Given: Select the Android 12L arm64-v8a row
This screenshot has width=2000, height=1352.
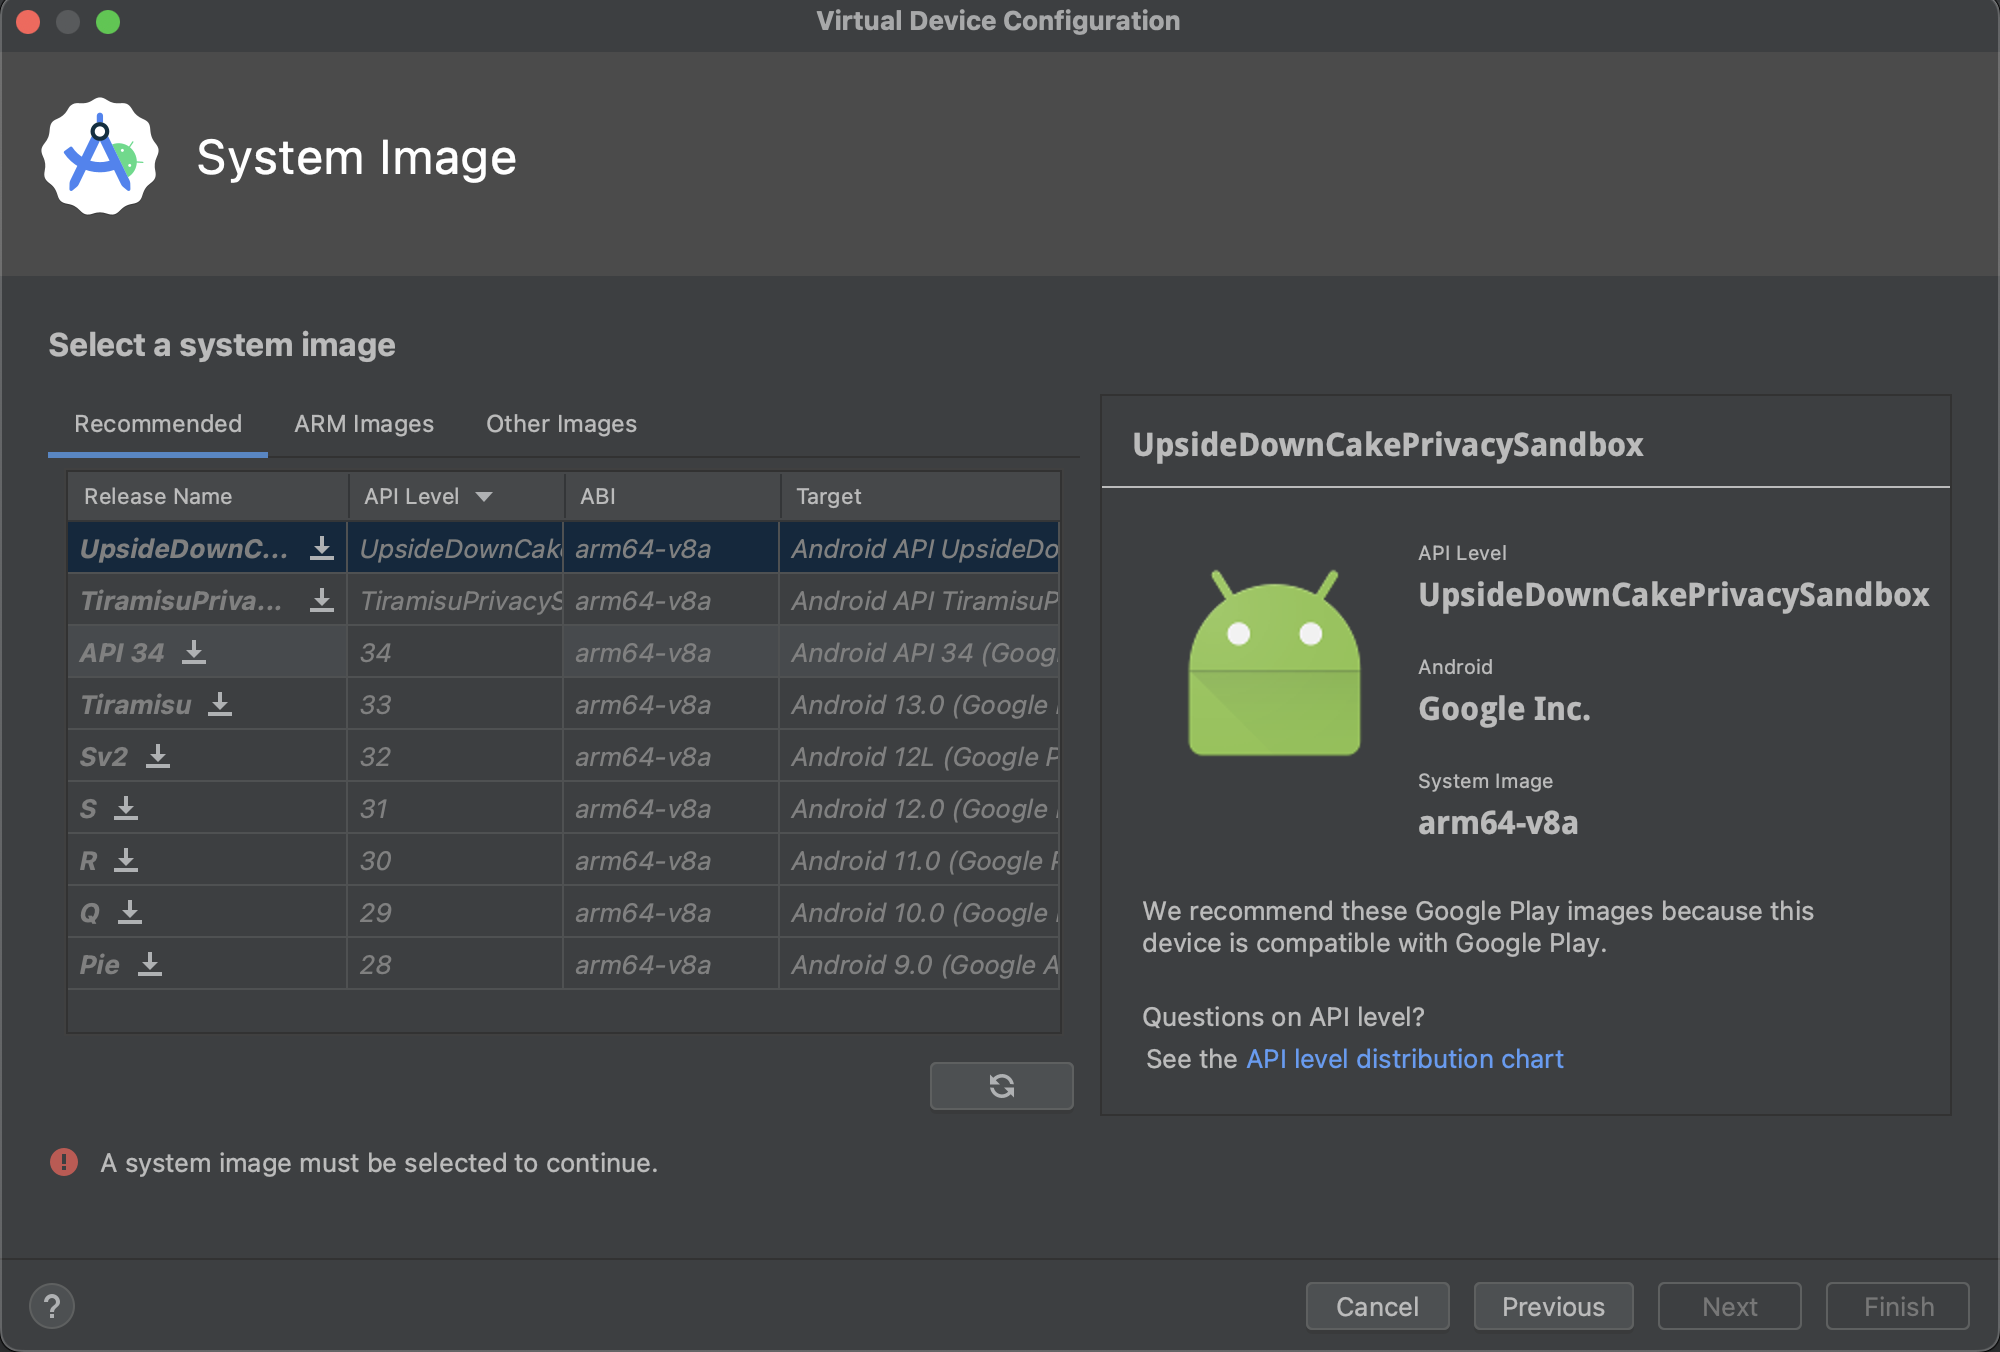Looking at the screenshot, I should (640, 756).
